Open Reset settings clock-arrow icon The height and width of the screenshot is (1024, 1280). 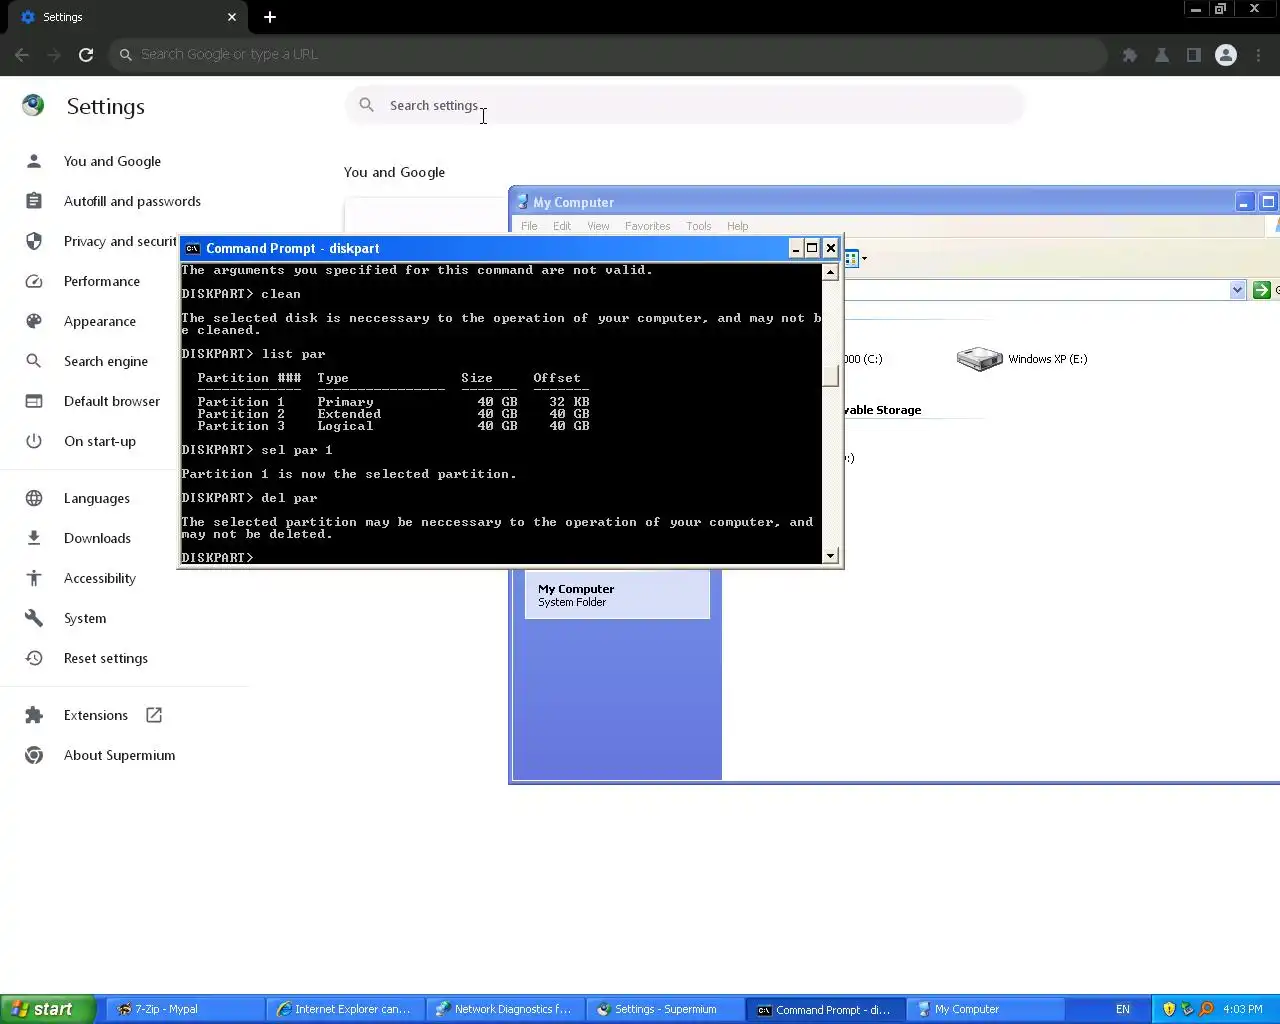(x=34, y=658)
